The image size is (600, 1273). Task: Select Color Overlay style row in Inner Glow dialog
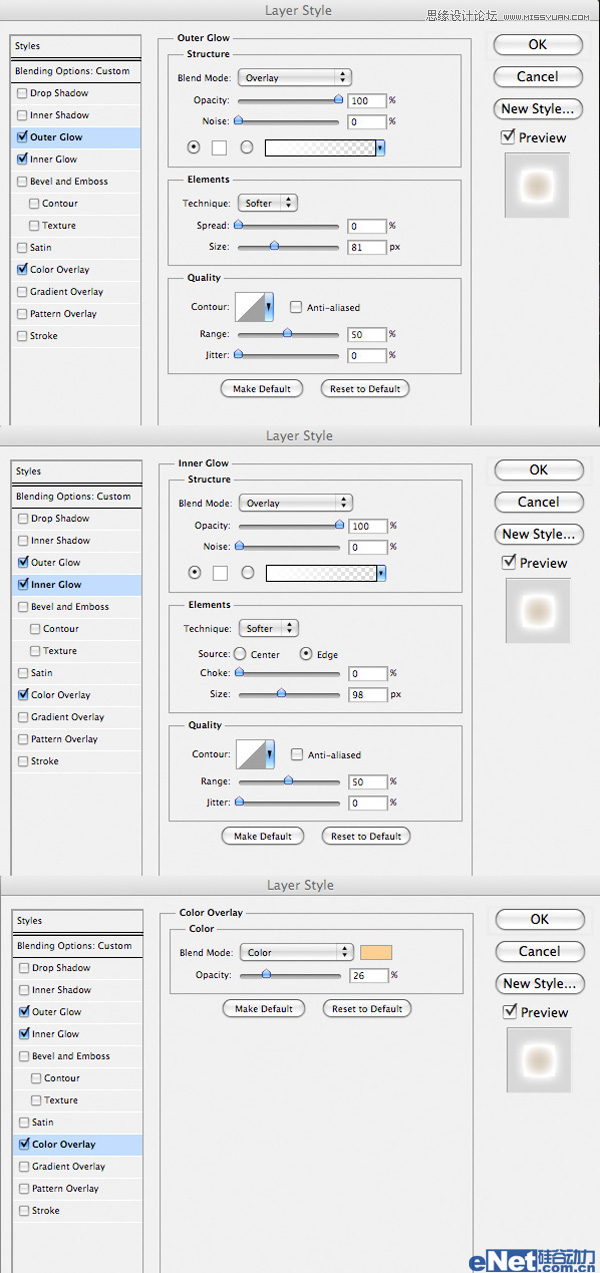pos(76,695)
